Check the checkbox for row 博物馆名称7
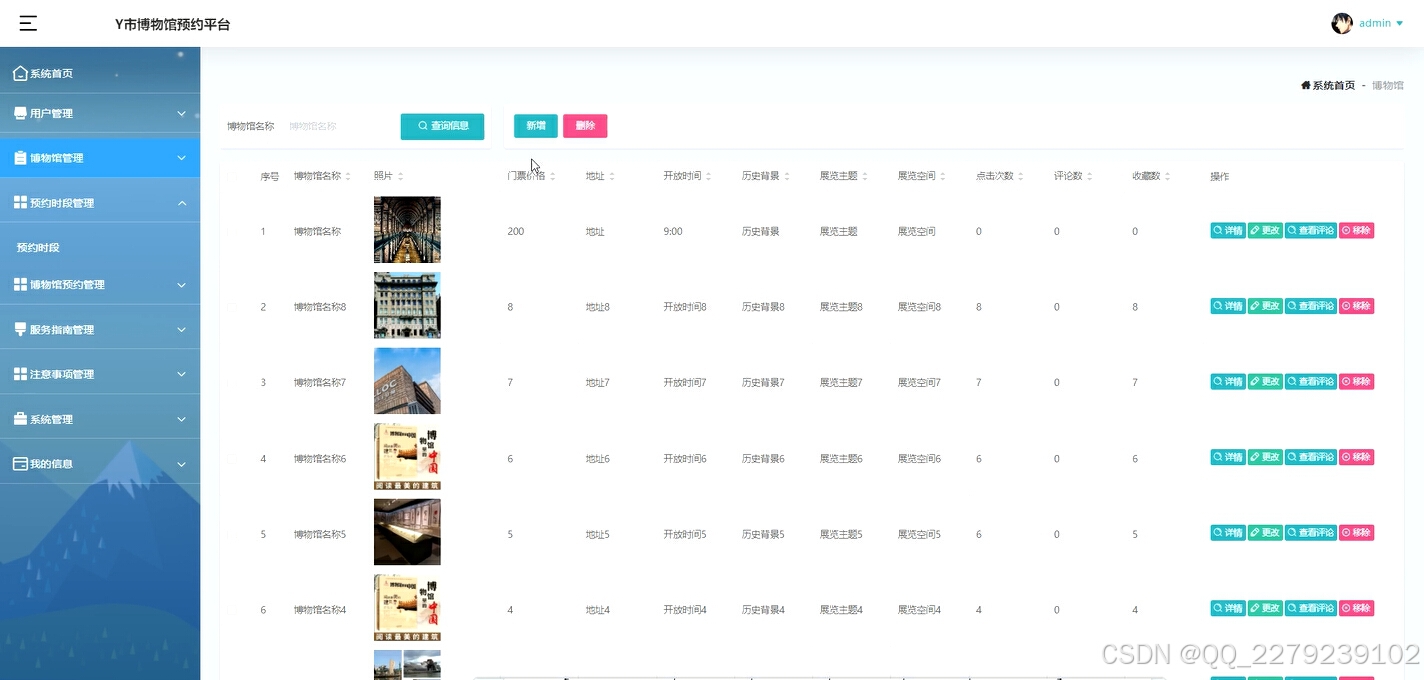 click(x=232, y=383)
